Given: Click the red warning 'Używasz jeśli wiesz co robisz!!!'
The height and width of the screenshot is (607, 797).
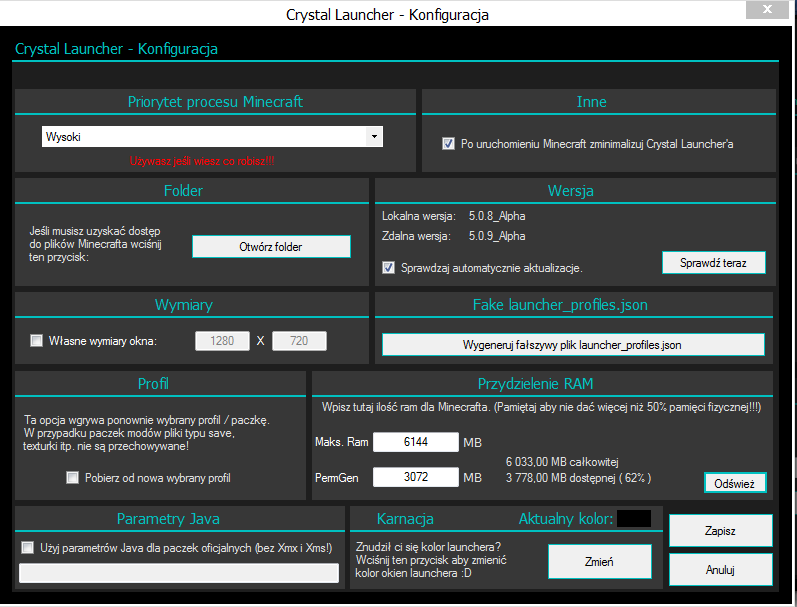Looking at the screenshot, I should [202, 161].
